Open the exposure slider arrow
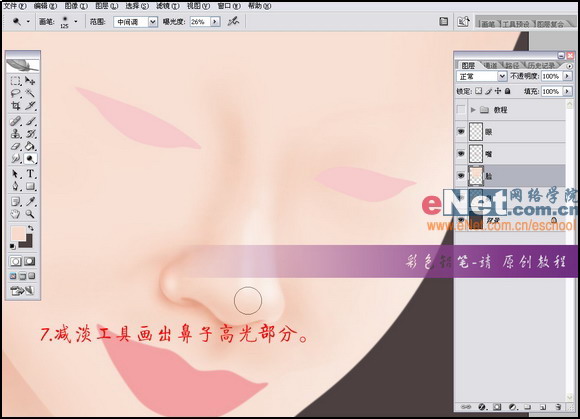 point(215,22)
